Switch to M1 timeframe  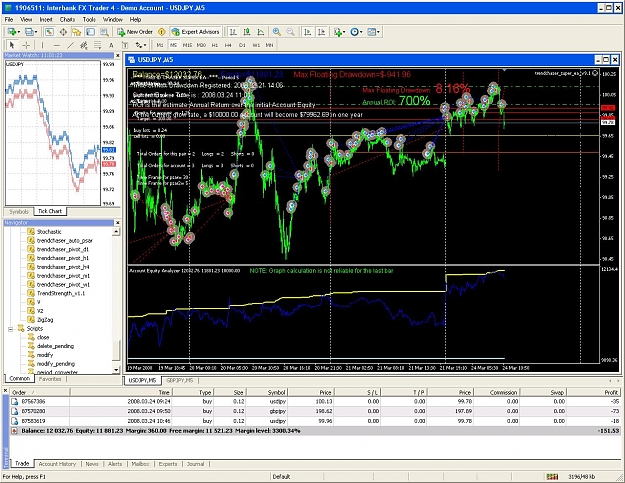[160, 45]
